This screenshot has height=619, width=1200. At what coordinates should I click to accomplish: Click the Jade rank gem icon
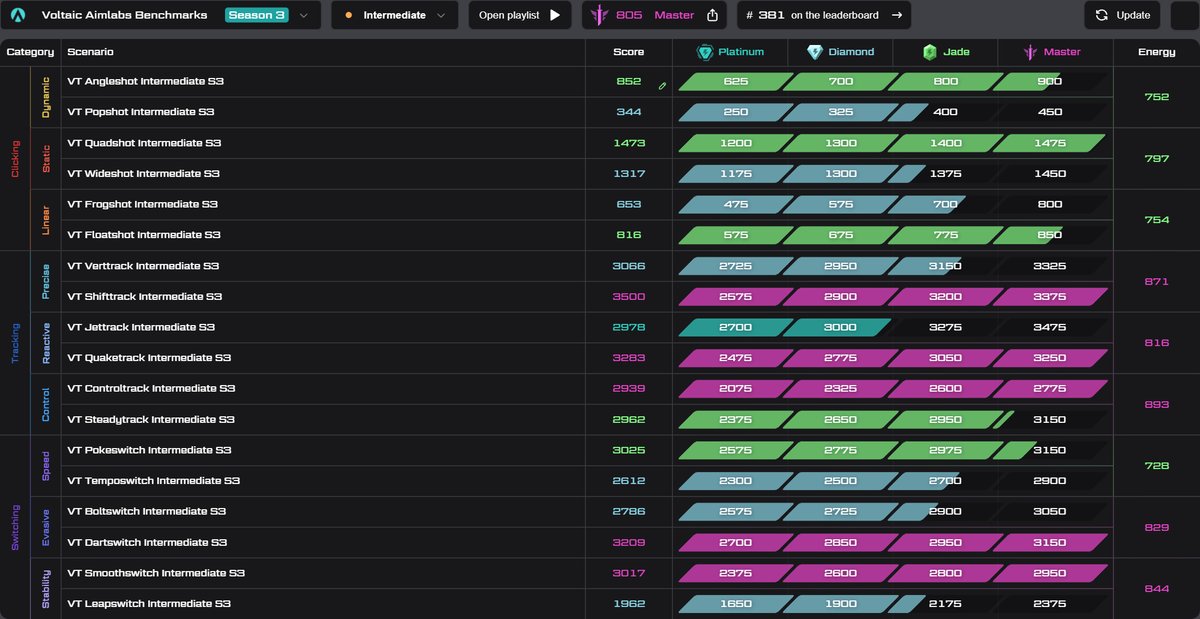tap(929, 52)
